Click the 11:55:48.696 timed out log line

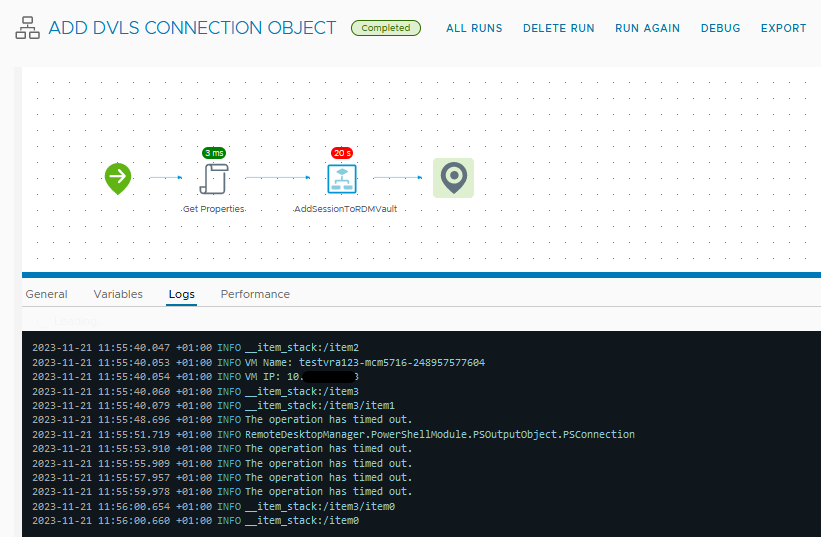click(x=222, y=420)
